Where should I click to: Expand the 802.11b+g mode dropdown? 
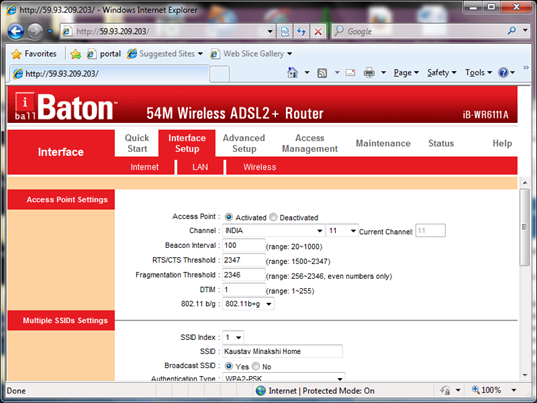click(248, 304)
